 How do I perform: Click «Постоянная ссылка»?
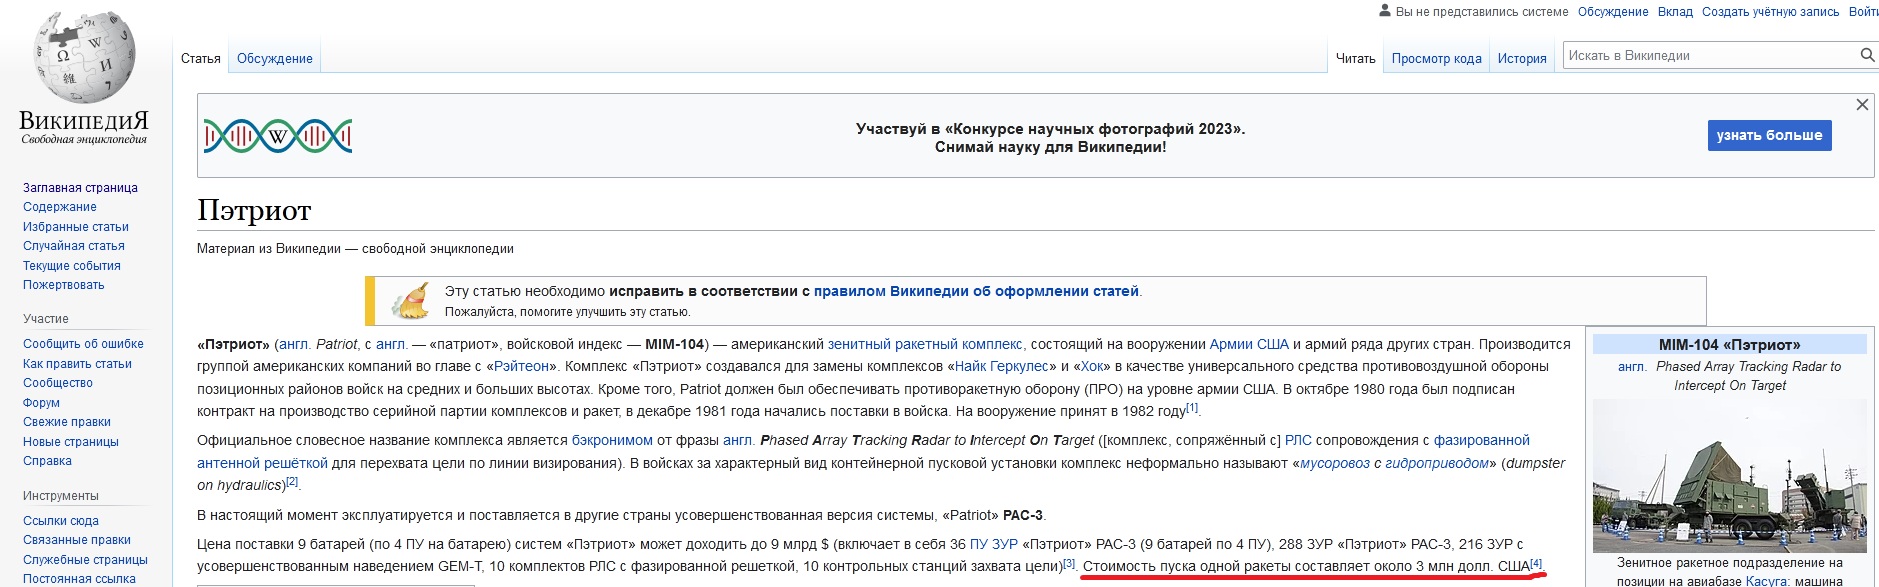click(x=79, y=579)
